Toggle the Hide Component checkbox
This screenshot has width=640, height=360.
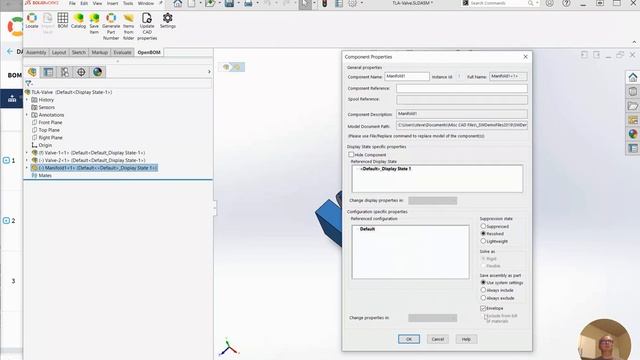(x=351, y=155)
